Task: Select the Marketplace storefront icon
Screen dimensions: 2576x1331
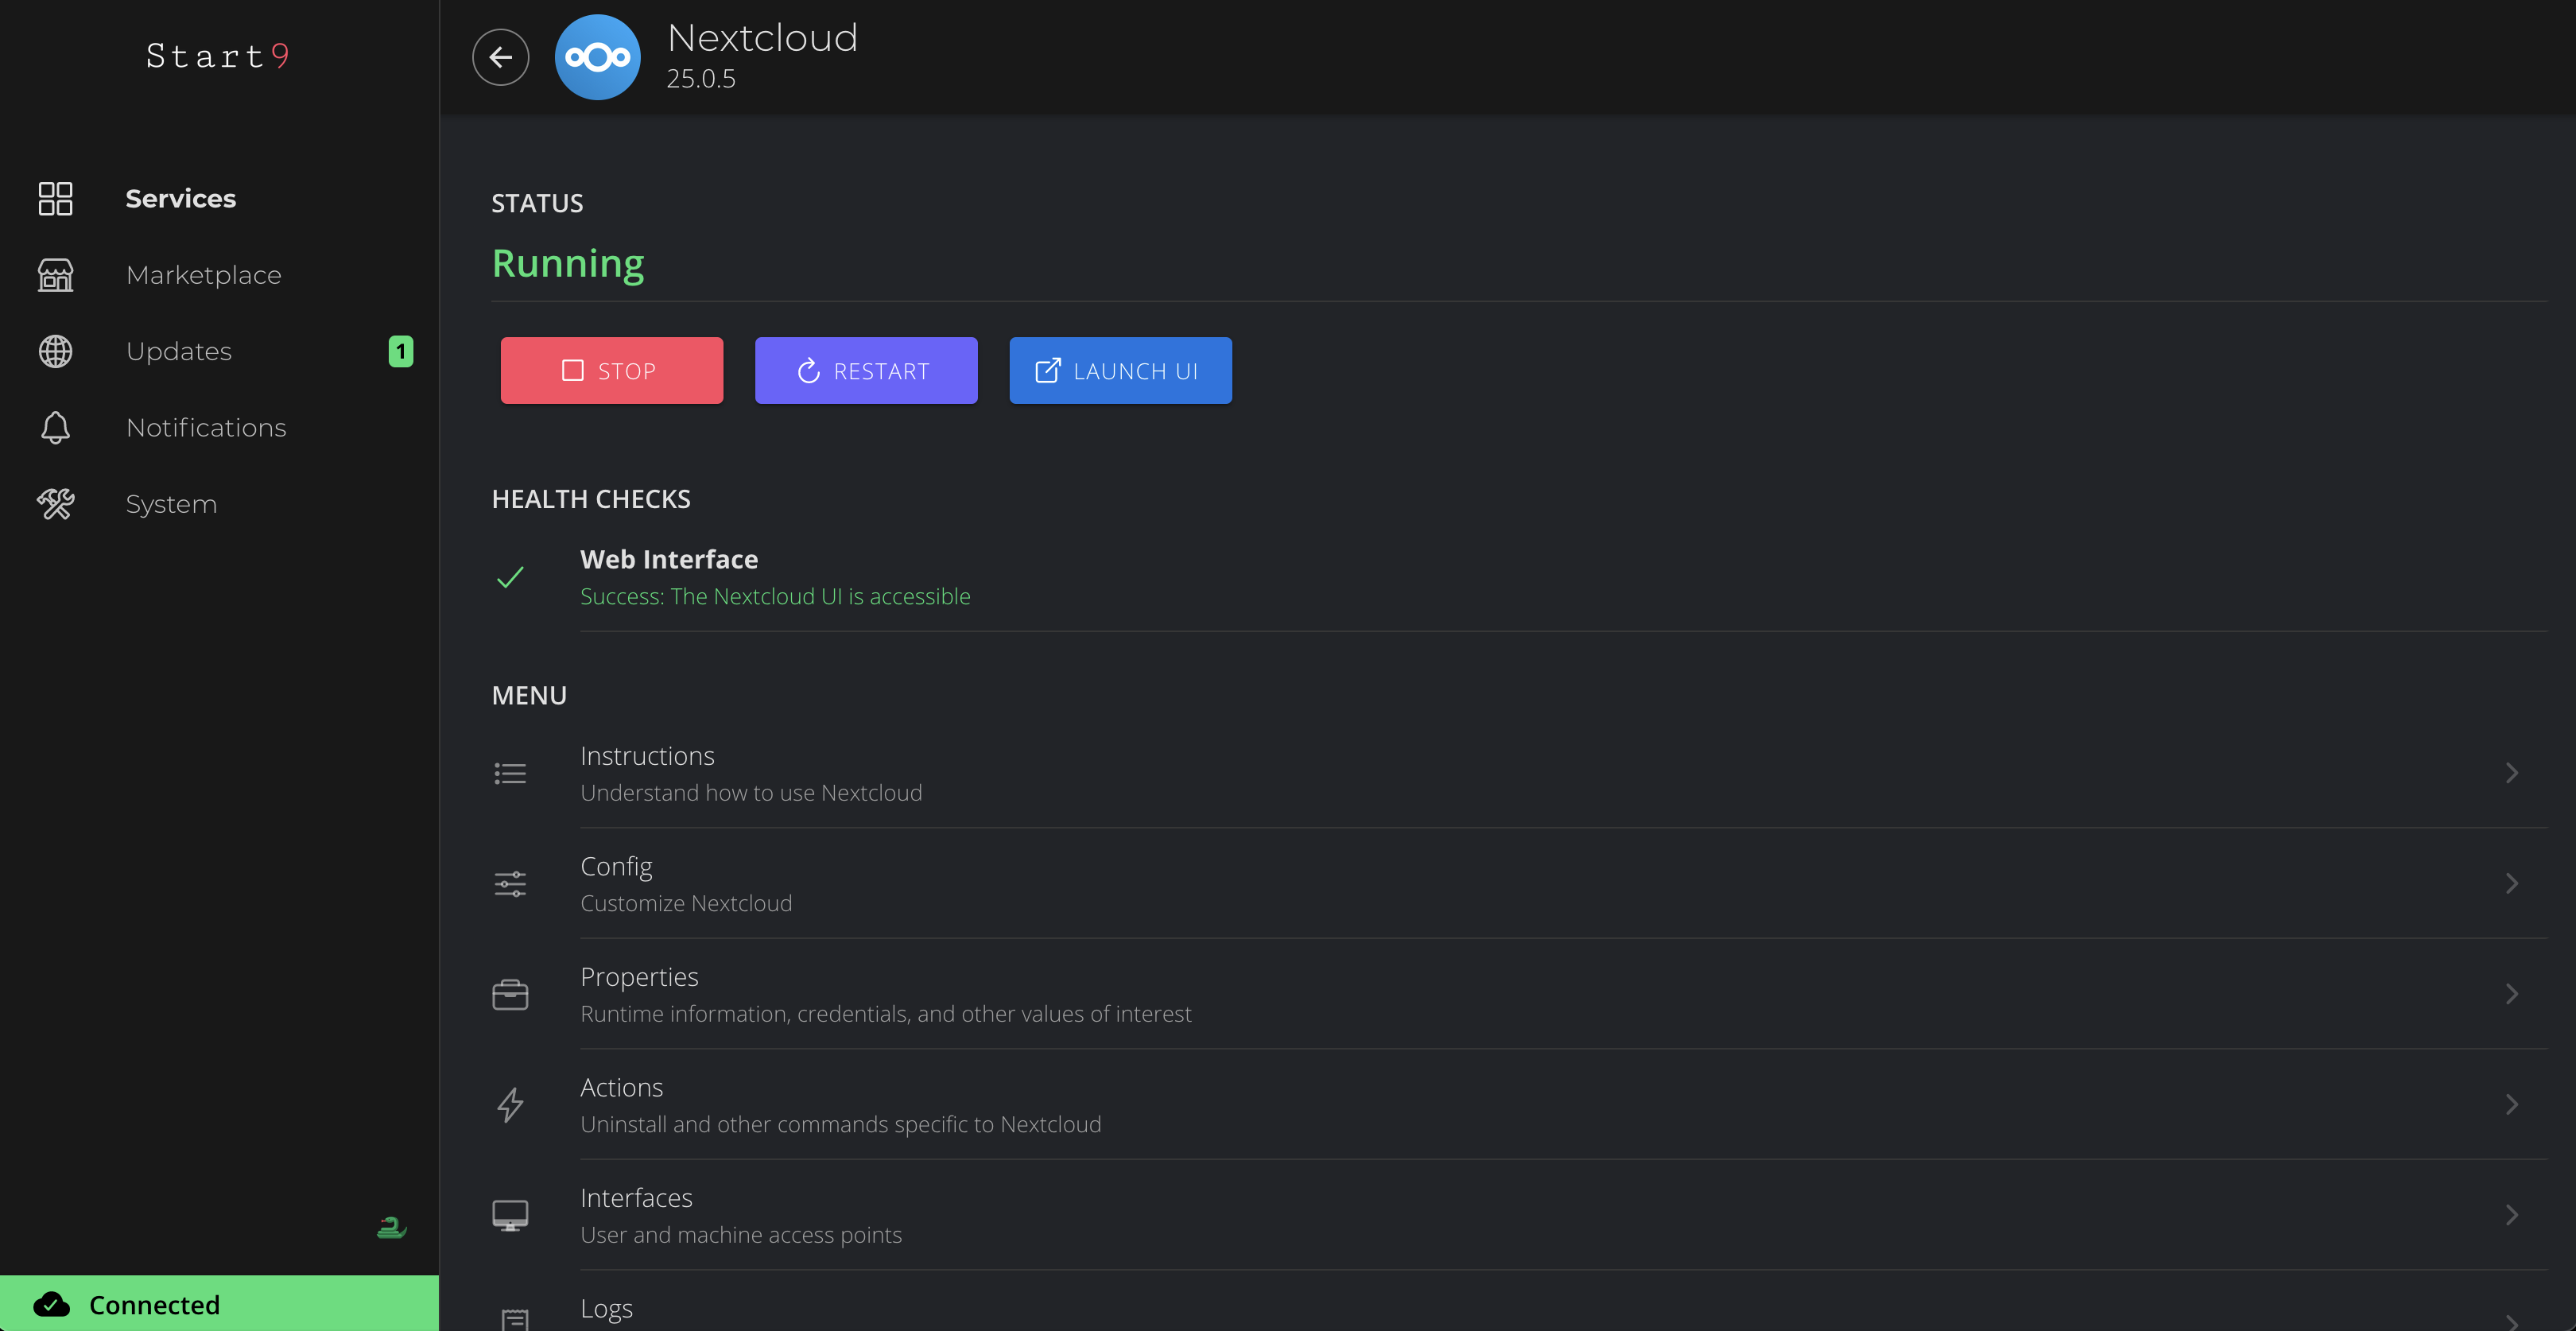Action: point(55,275)
